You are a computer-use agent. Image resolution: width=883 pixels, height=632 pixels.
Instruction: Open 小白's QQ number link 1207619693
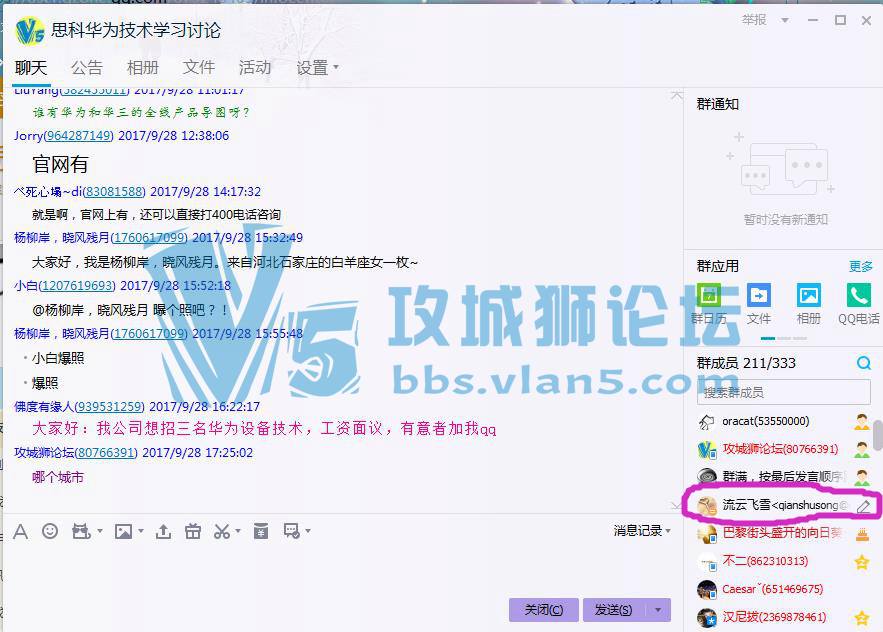point(77,286)
